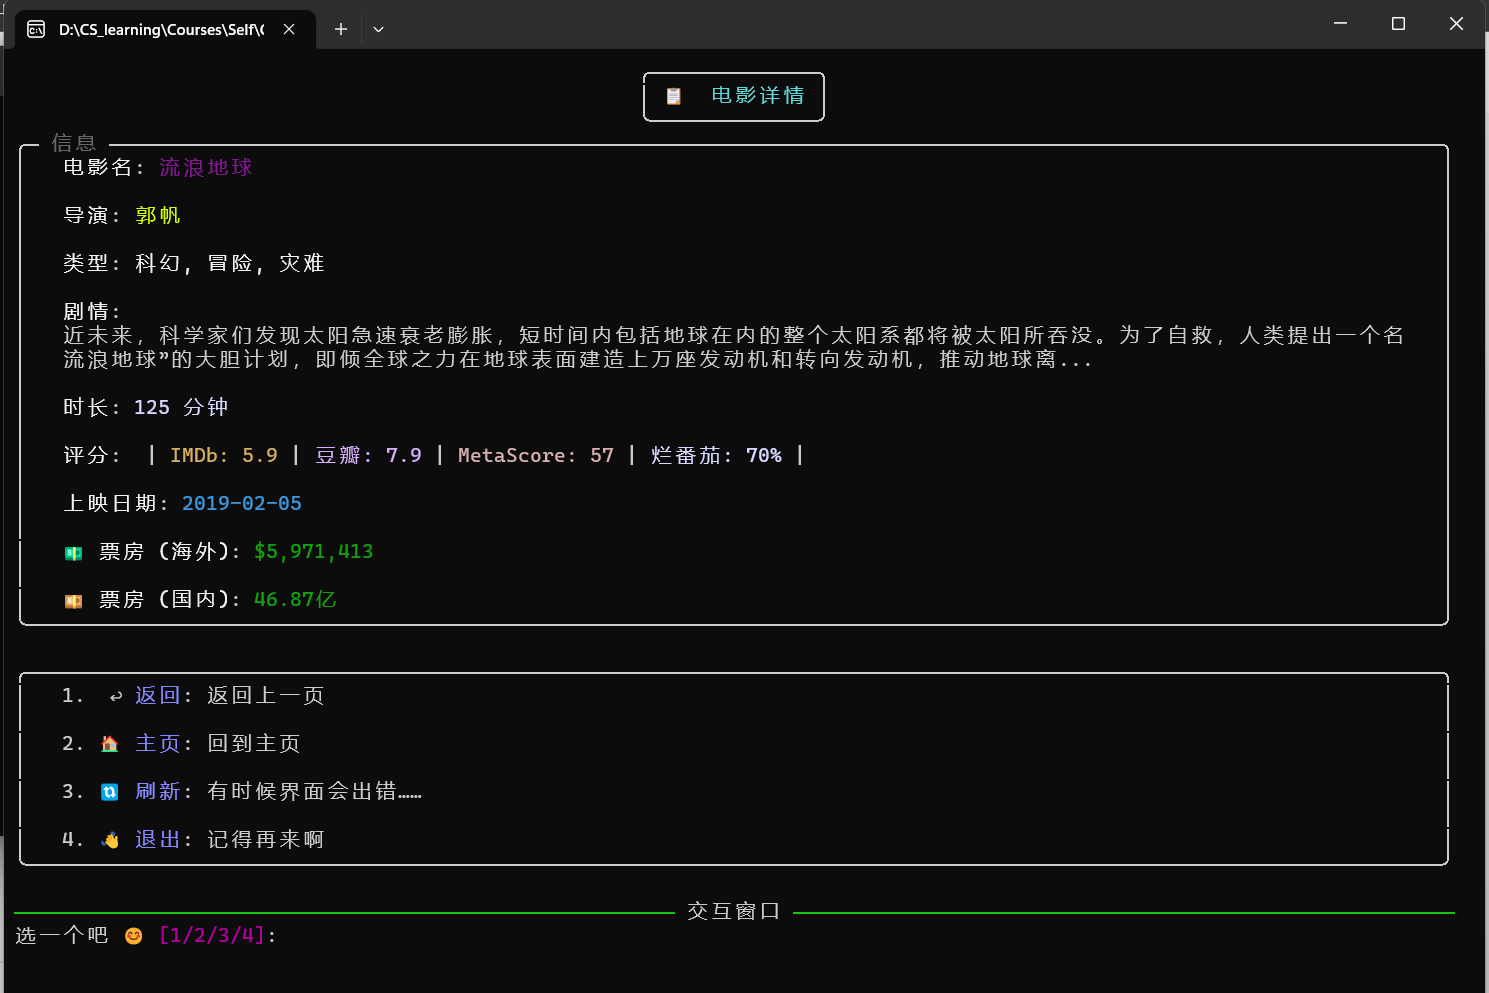Click the genre text 科幻, 冒险, 灾难
1489x993 pixels.
230,263
